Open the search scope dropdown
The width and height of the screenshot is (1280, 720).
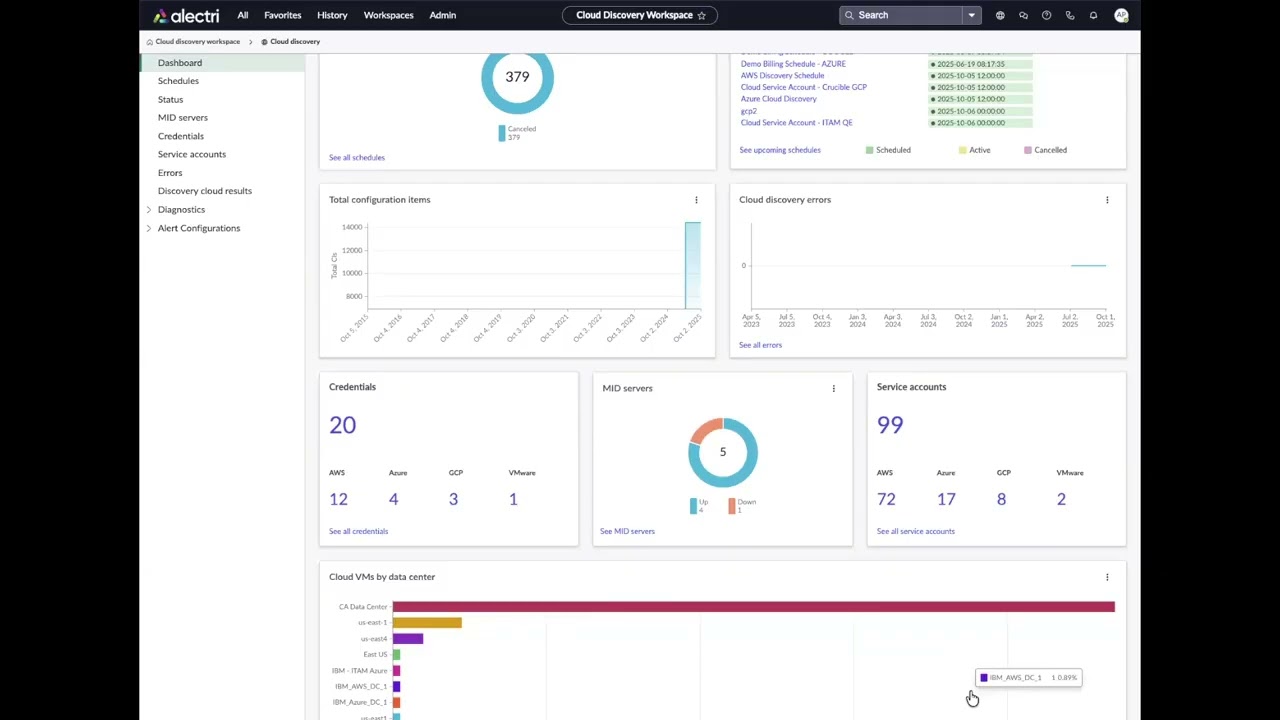(971, 15)
